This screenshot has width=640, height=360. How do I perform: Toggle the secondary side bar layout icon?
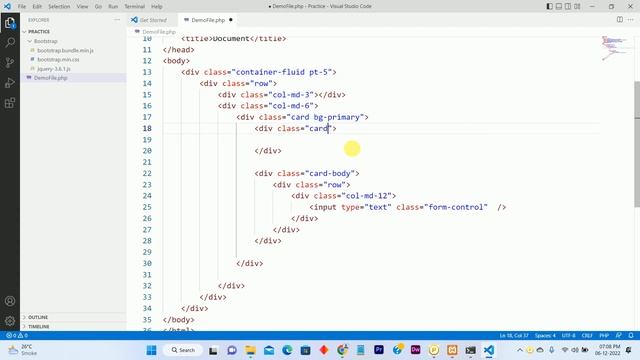(x=568, y=6)
